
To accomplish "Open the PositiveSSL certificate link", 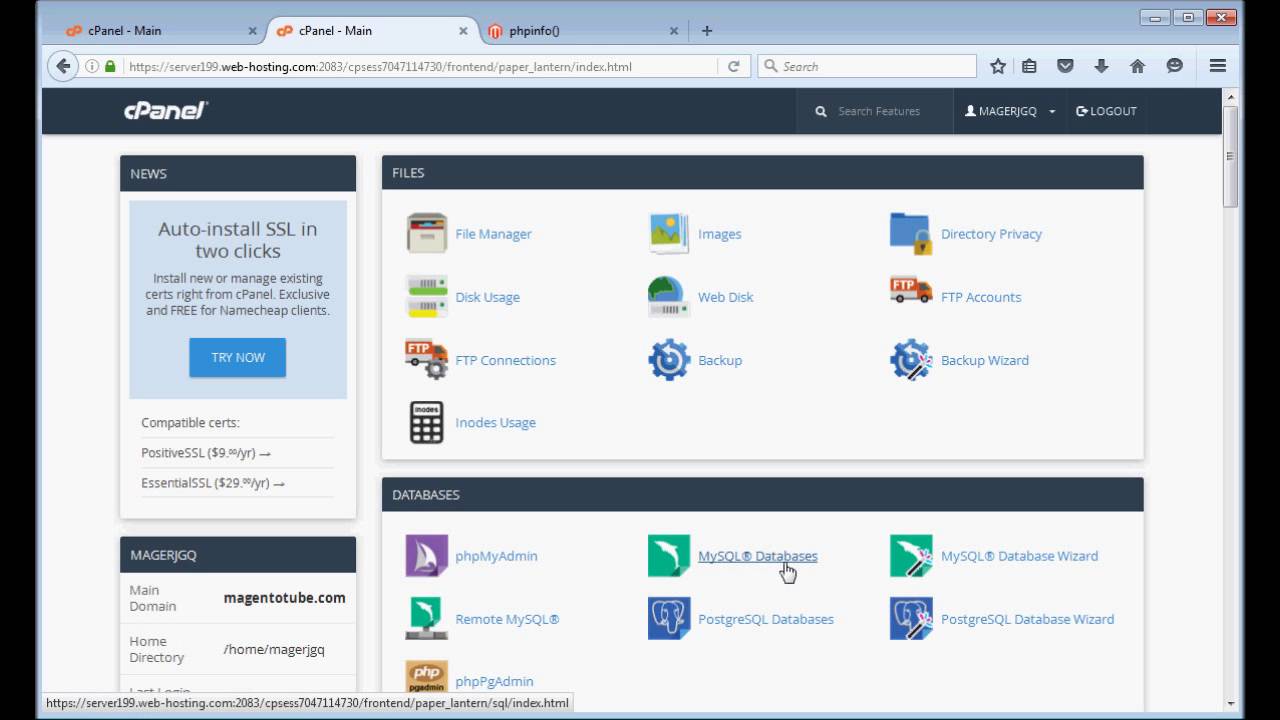I will tap(206, 453).
